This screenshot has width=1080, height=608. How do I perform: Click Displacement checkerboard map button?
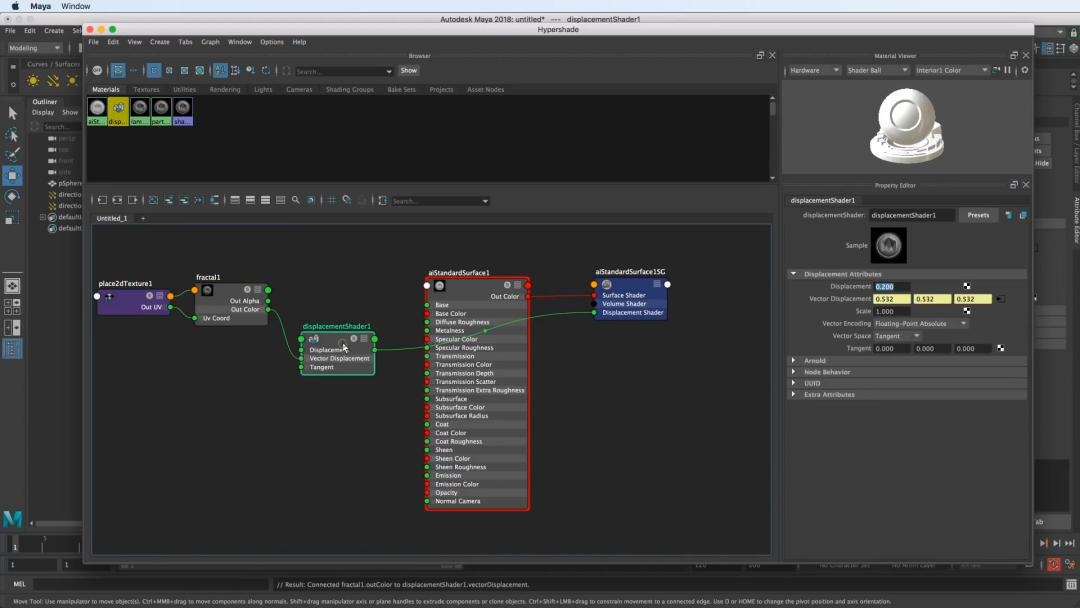point(967,286)
